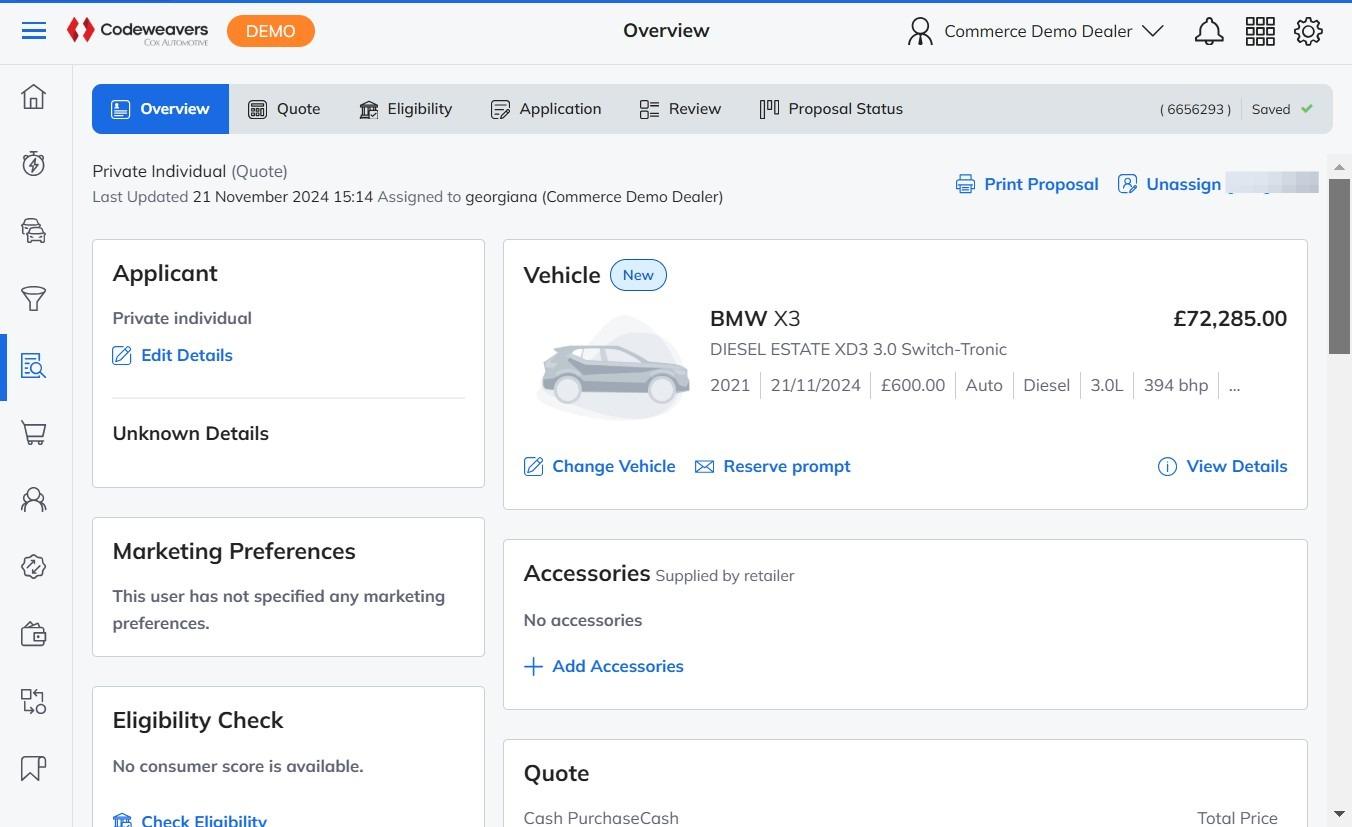
Task: Click the £600.00 vehicle spec value
Action: pos(913,386)
